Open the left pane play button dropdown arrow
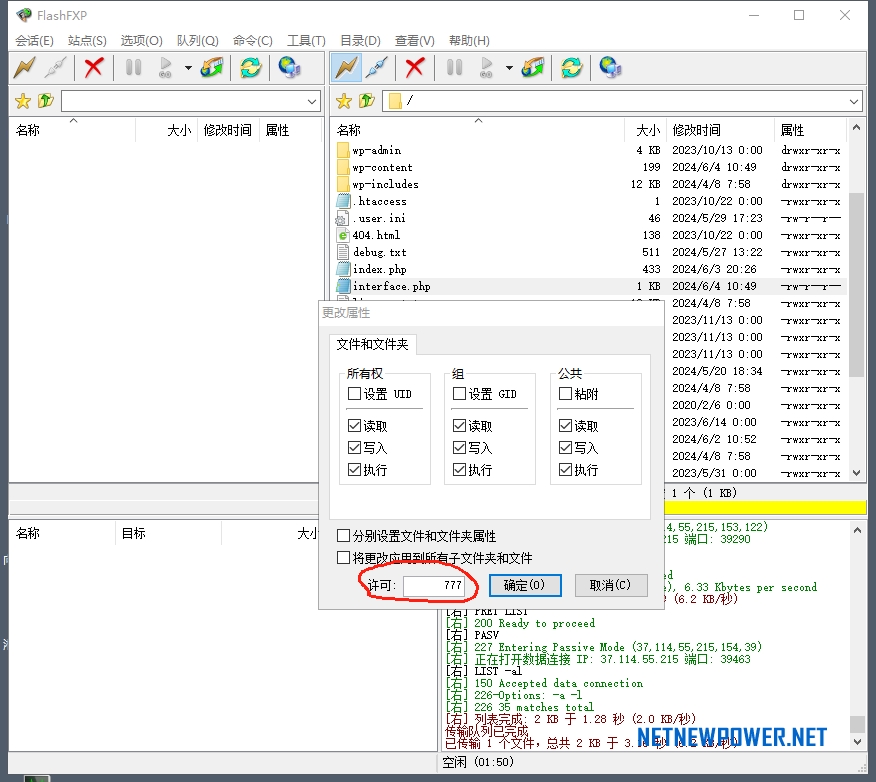This screenshot has height=782, width=876. pos(188,68)
